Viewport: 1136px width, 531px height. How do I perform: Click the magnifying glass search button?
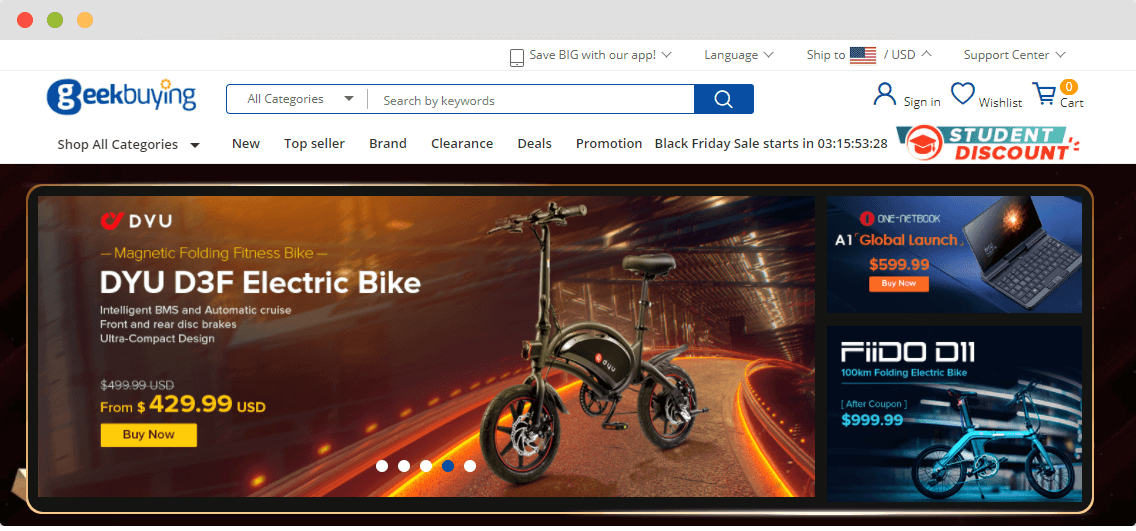[723, 99]
